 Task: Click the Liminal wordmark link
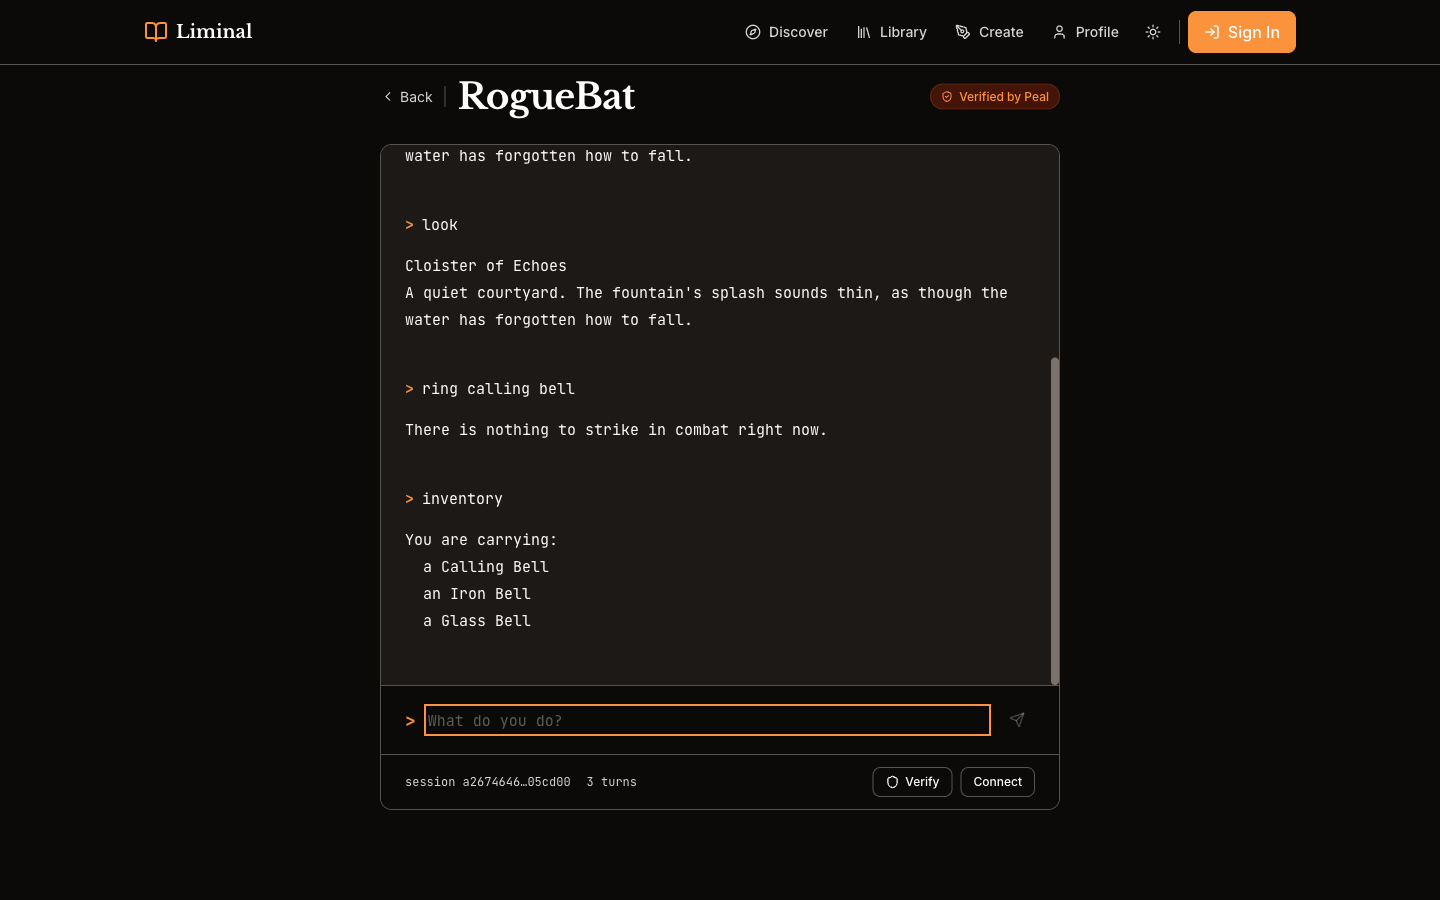tap(214, 32)
